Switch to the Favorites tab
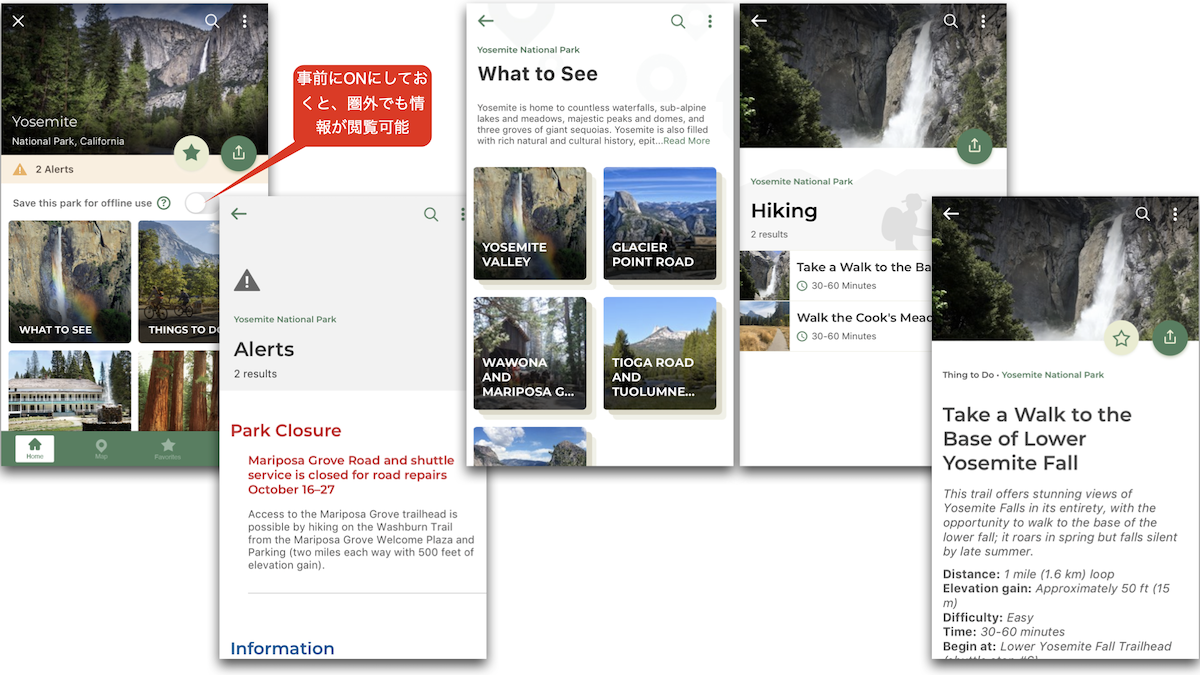Image resolution: width=1200 pixels, height=675 pixels. (168, 449)
